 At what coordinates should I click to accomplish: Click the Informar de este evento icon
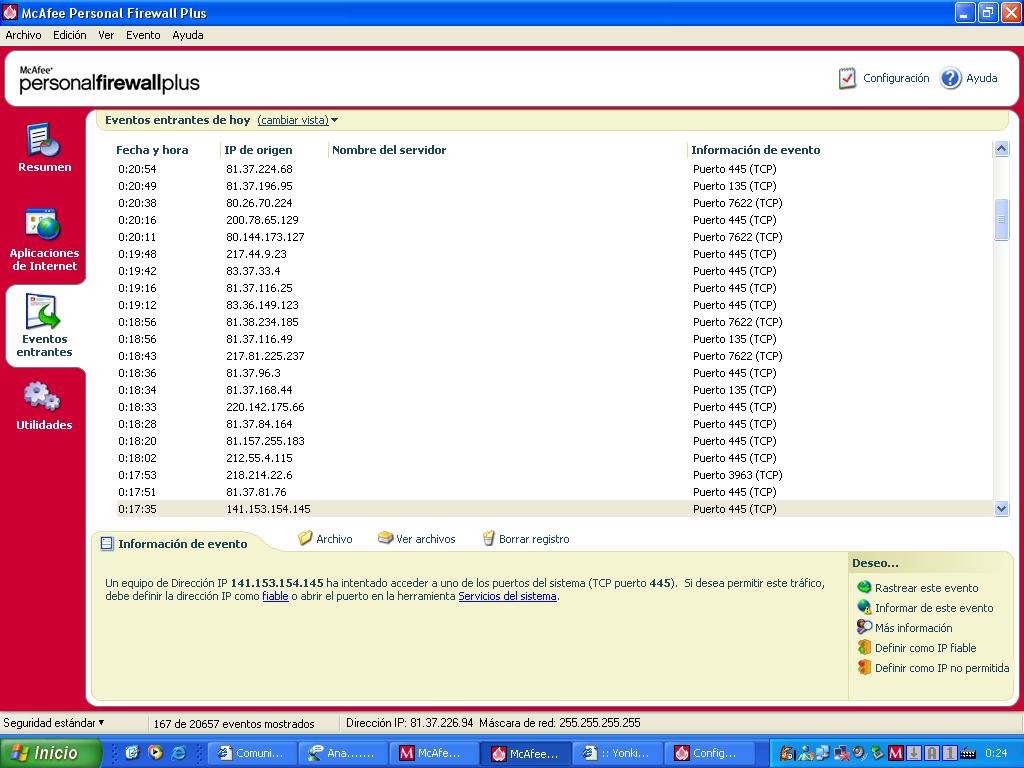pos(864,607)
